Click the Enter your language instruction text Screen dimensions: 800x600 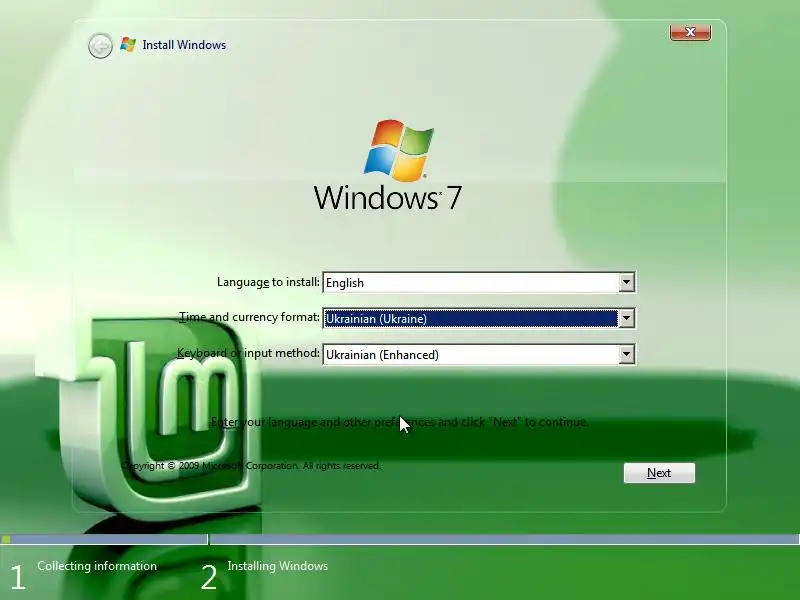pos(399,422)
